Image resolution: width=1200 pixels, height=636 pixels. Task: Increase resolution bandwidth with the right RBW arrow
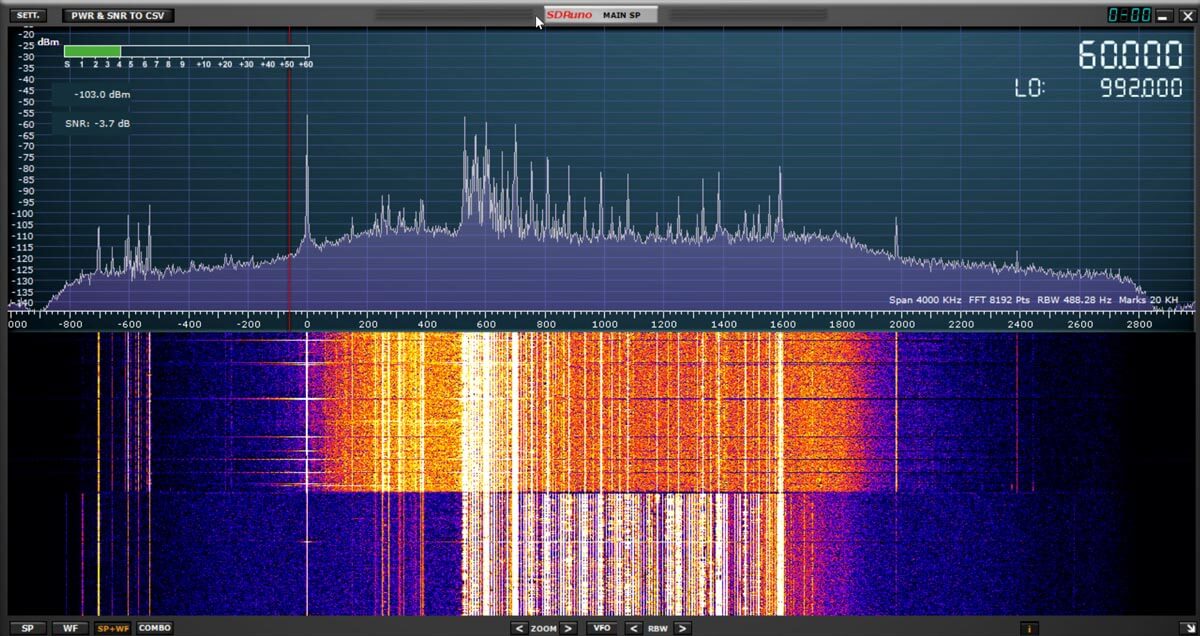(683, 628)
